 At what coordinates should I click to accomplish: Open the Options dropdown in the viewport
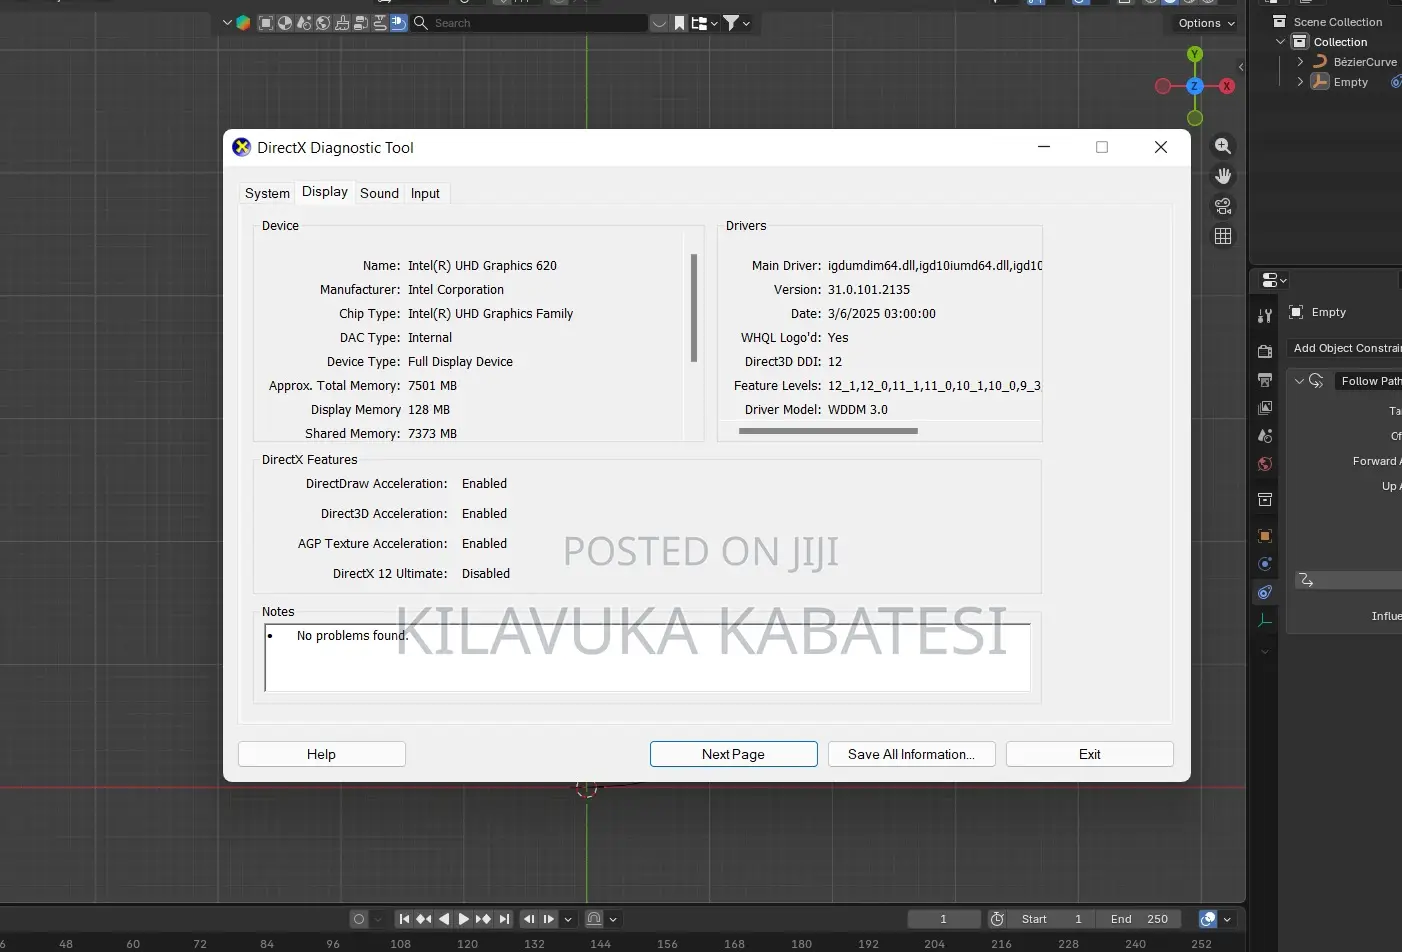(x=1206, y=23)
